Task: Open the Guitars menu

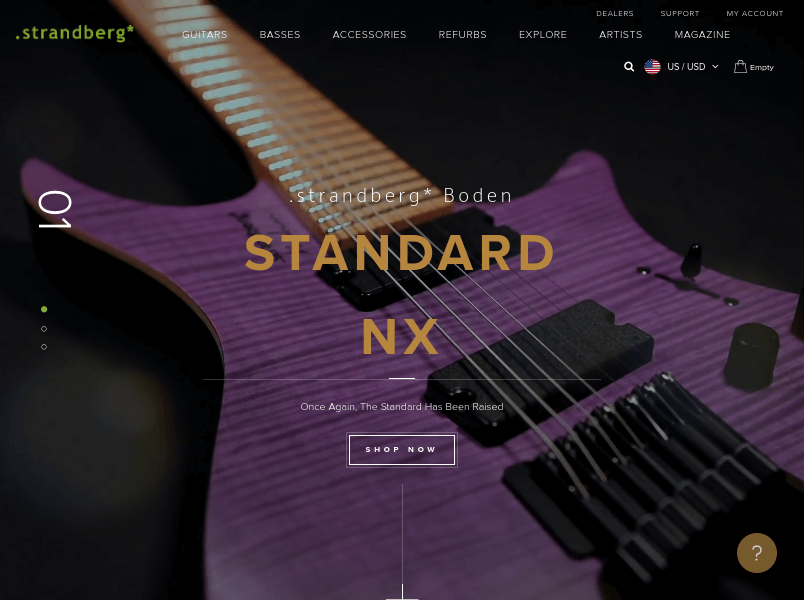Action: coord(205,34)
